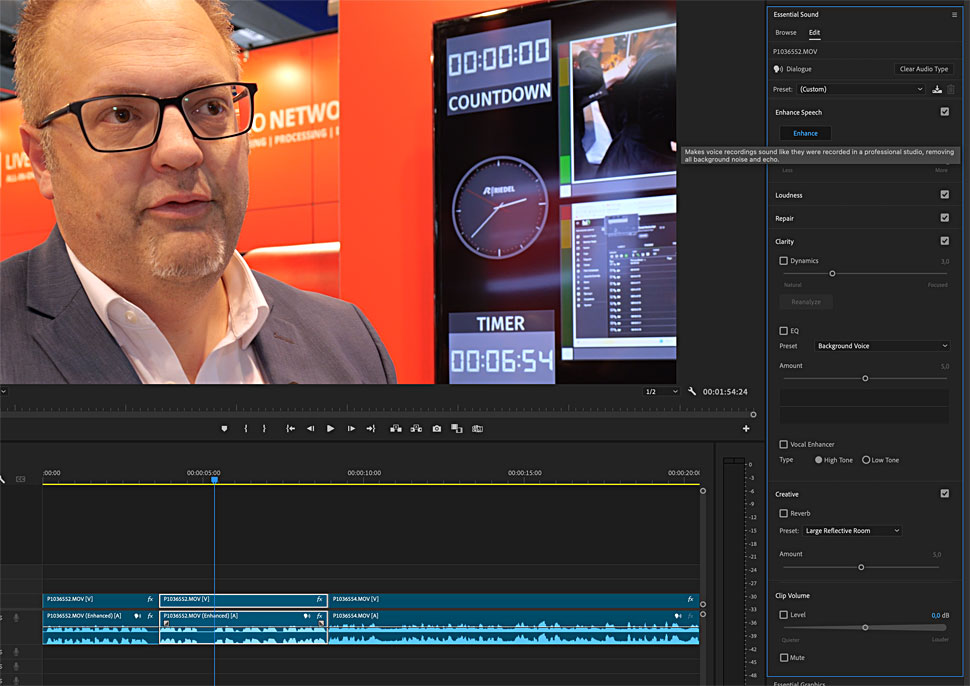Screen dimensions: 970x686
Task: Click the Go to In point icon
Action: [290, 428]
